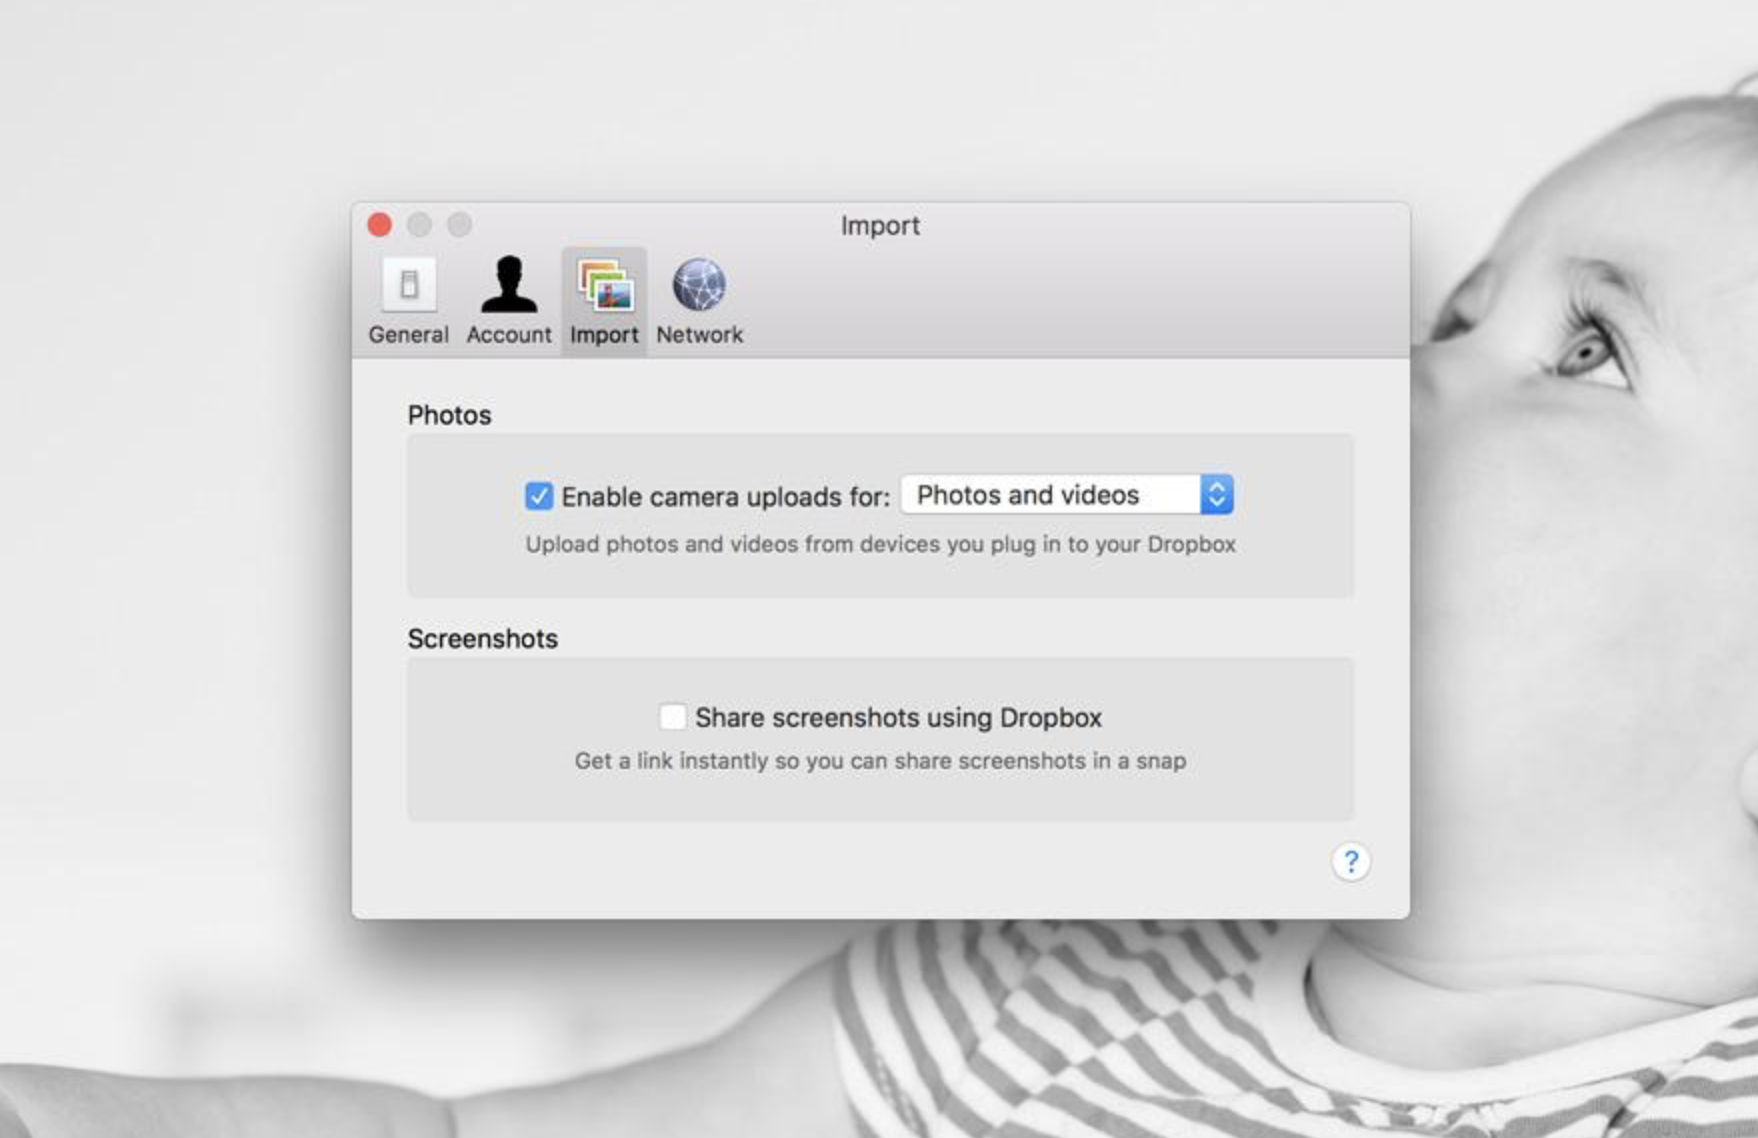
Task: Click the Import tab label
Action: click(x=604, y=335)
